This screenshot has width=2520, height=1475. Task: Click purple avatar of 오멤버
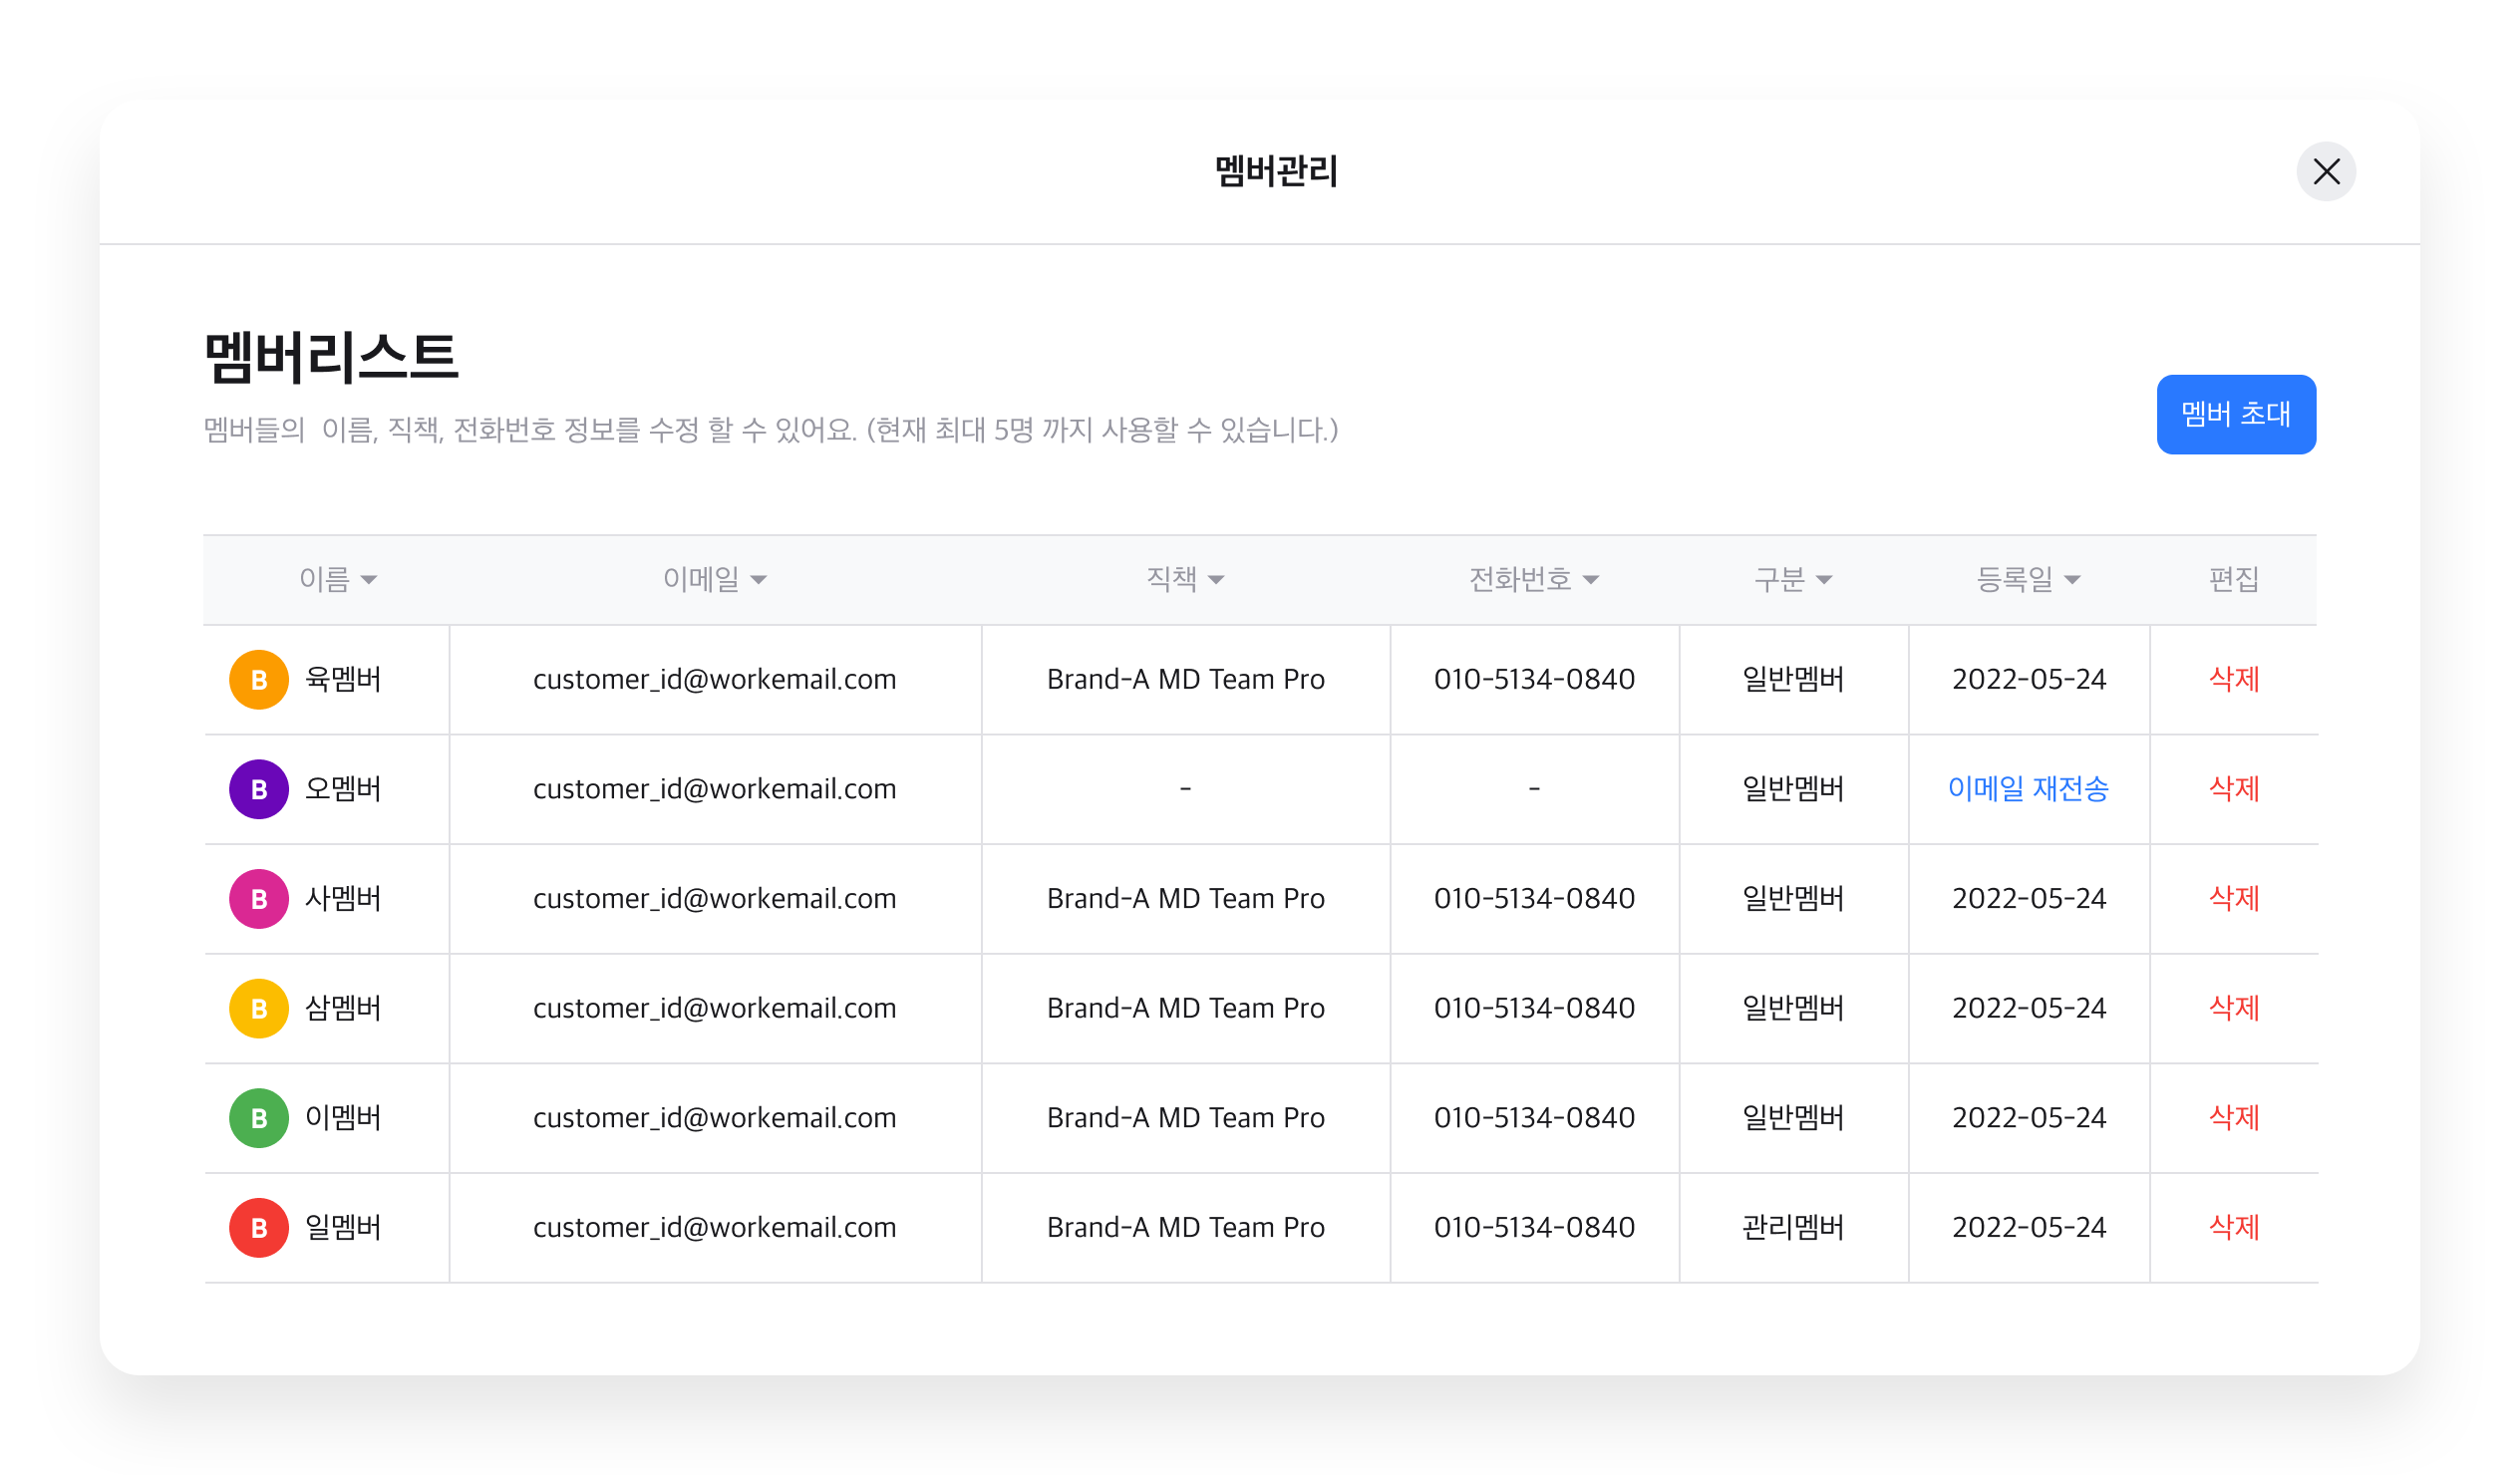[x=259, y=789]
